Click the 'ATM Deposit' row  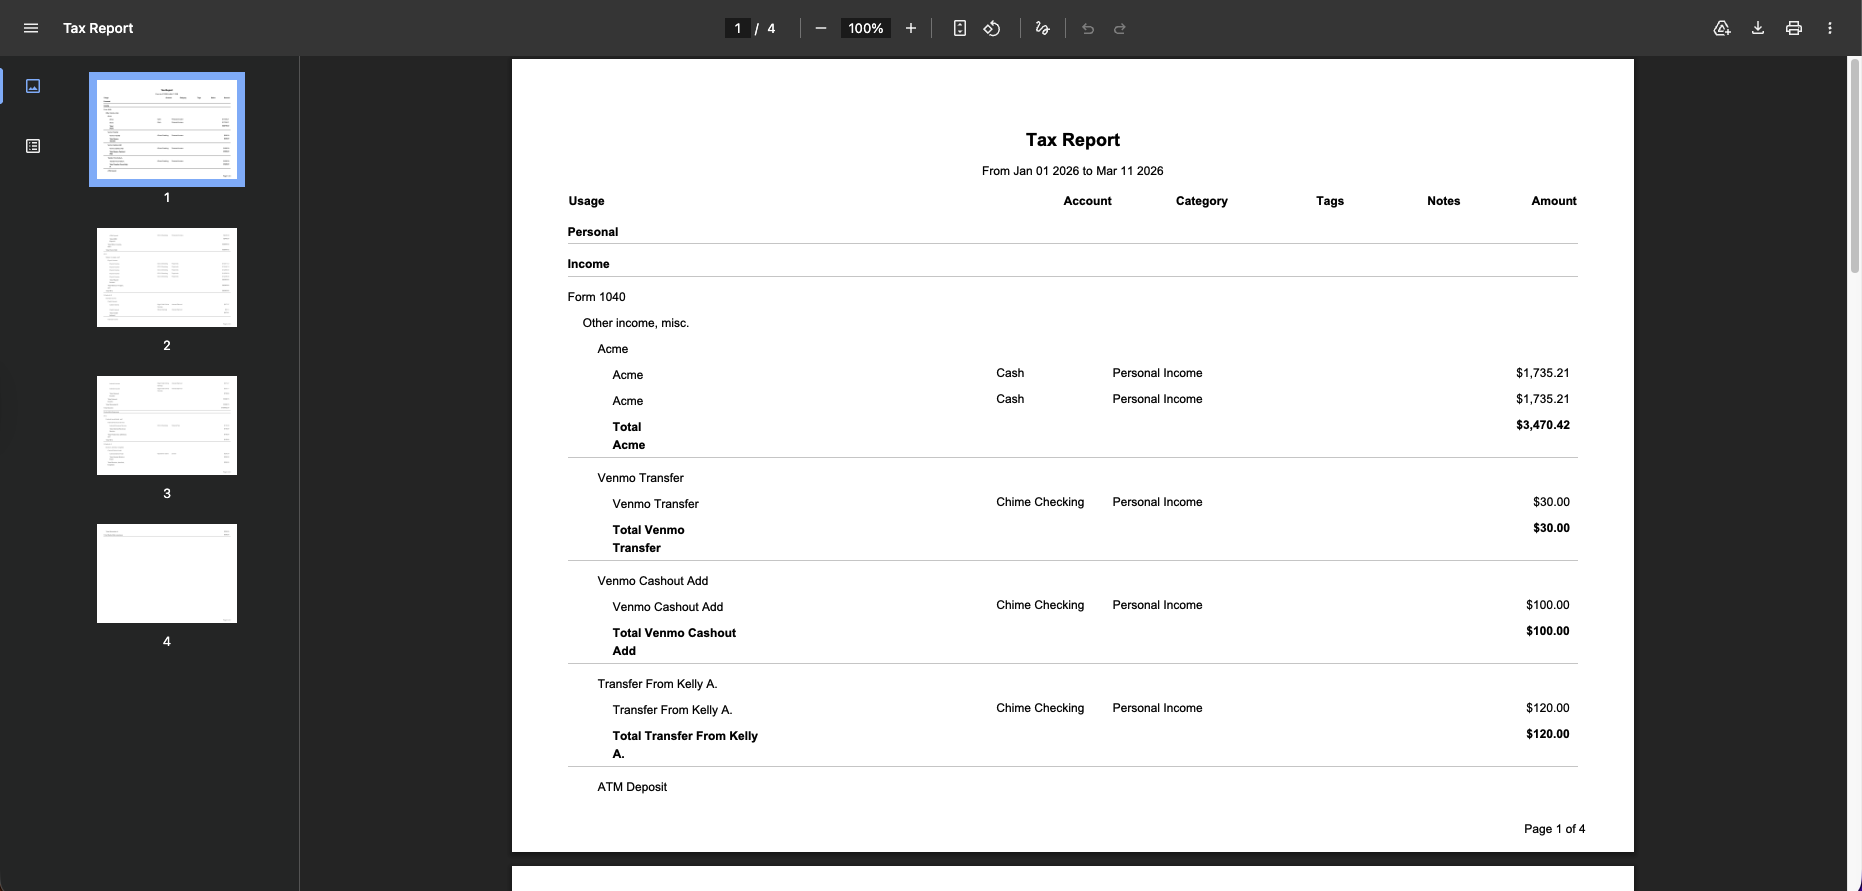click(x=632, y=787)
